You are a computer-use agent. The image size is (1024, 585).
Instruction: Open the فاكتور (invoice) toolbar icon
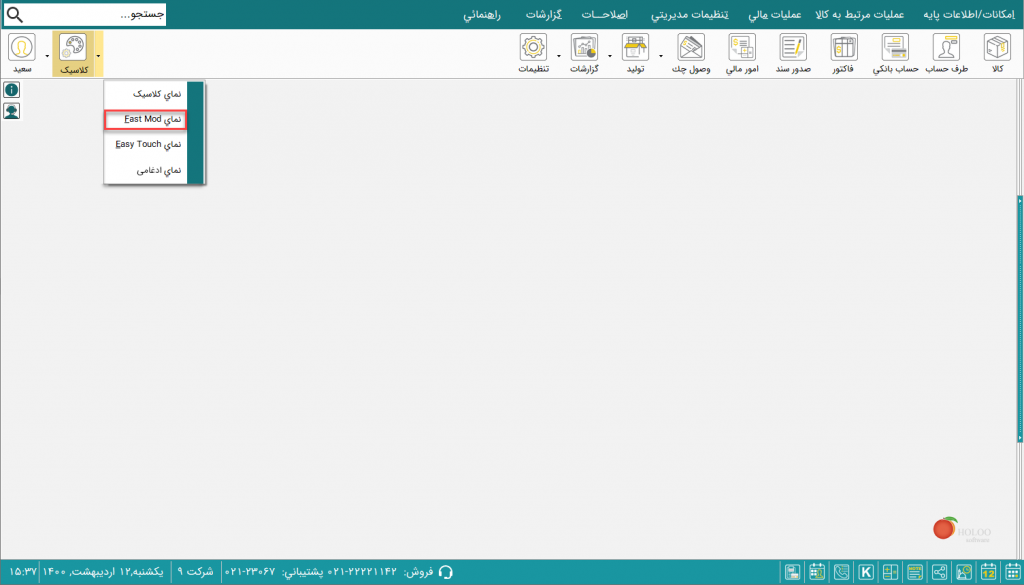tap(844, 48)
